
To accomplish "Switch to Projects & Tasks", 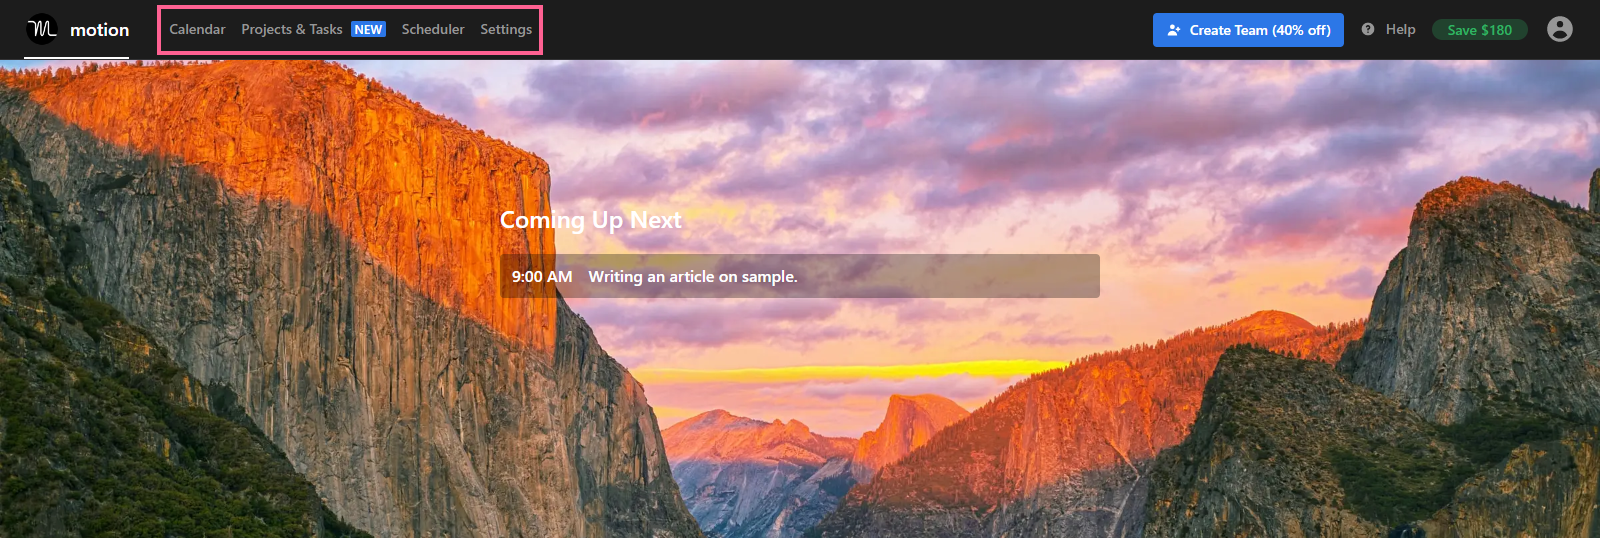I will coord(292,29).
